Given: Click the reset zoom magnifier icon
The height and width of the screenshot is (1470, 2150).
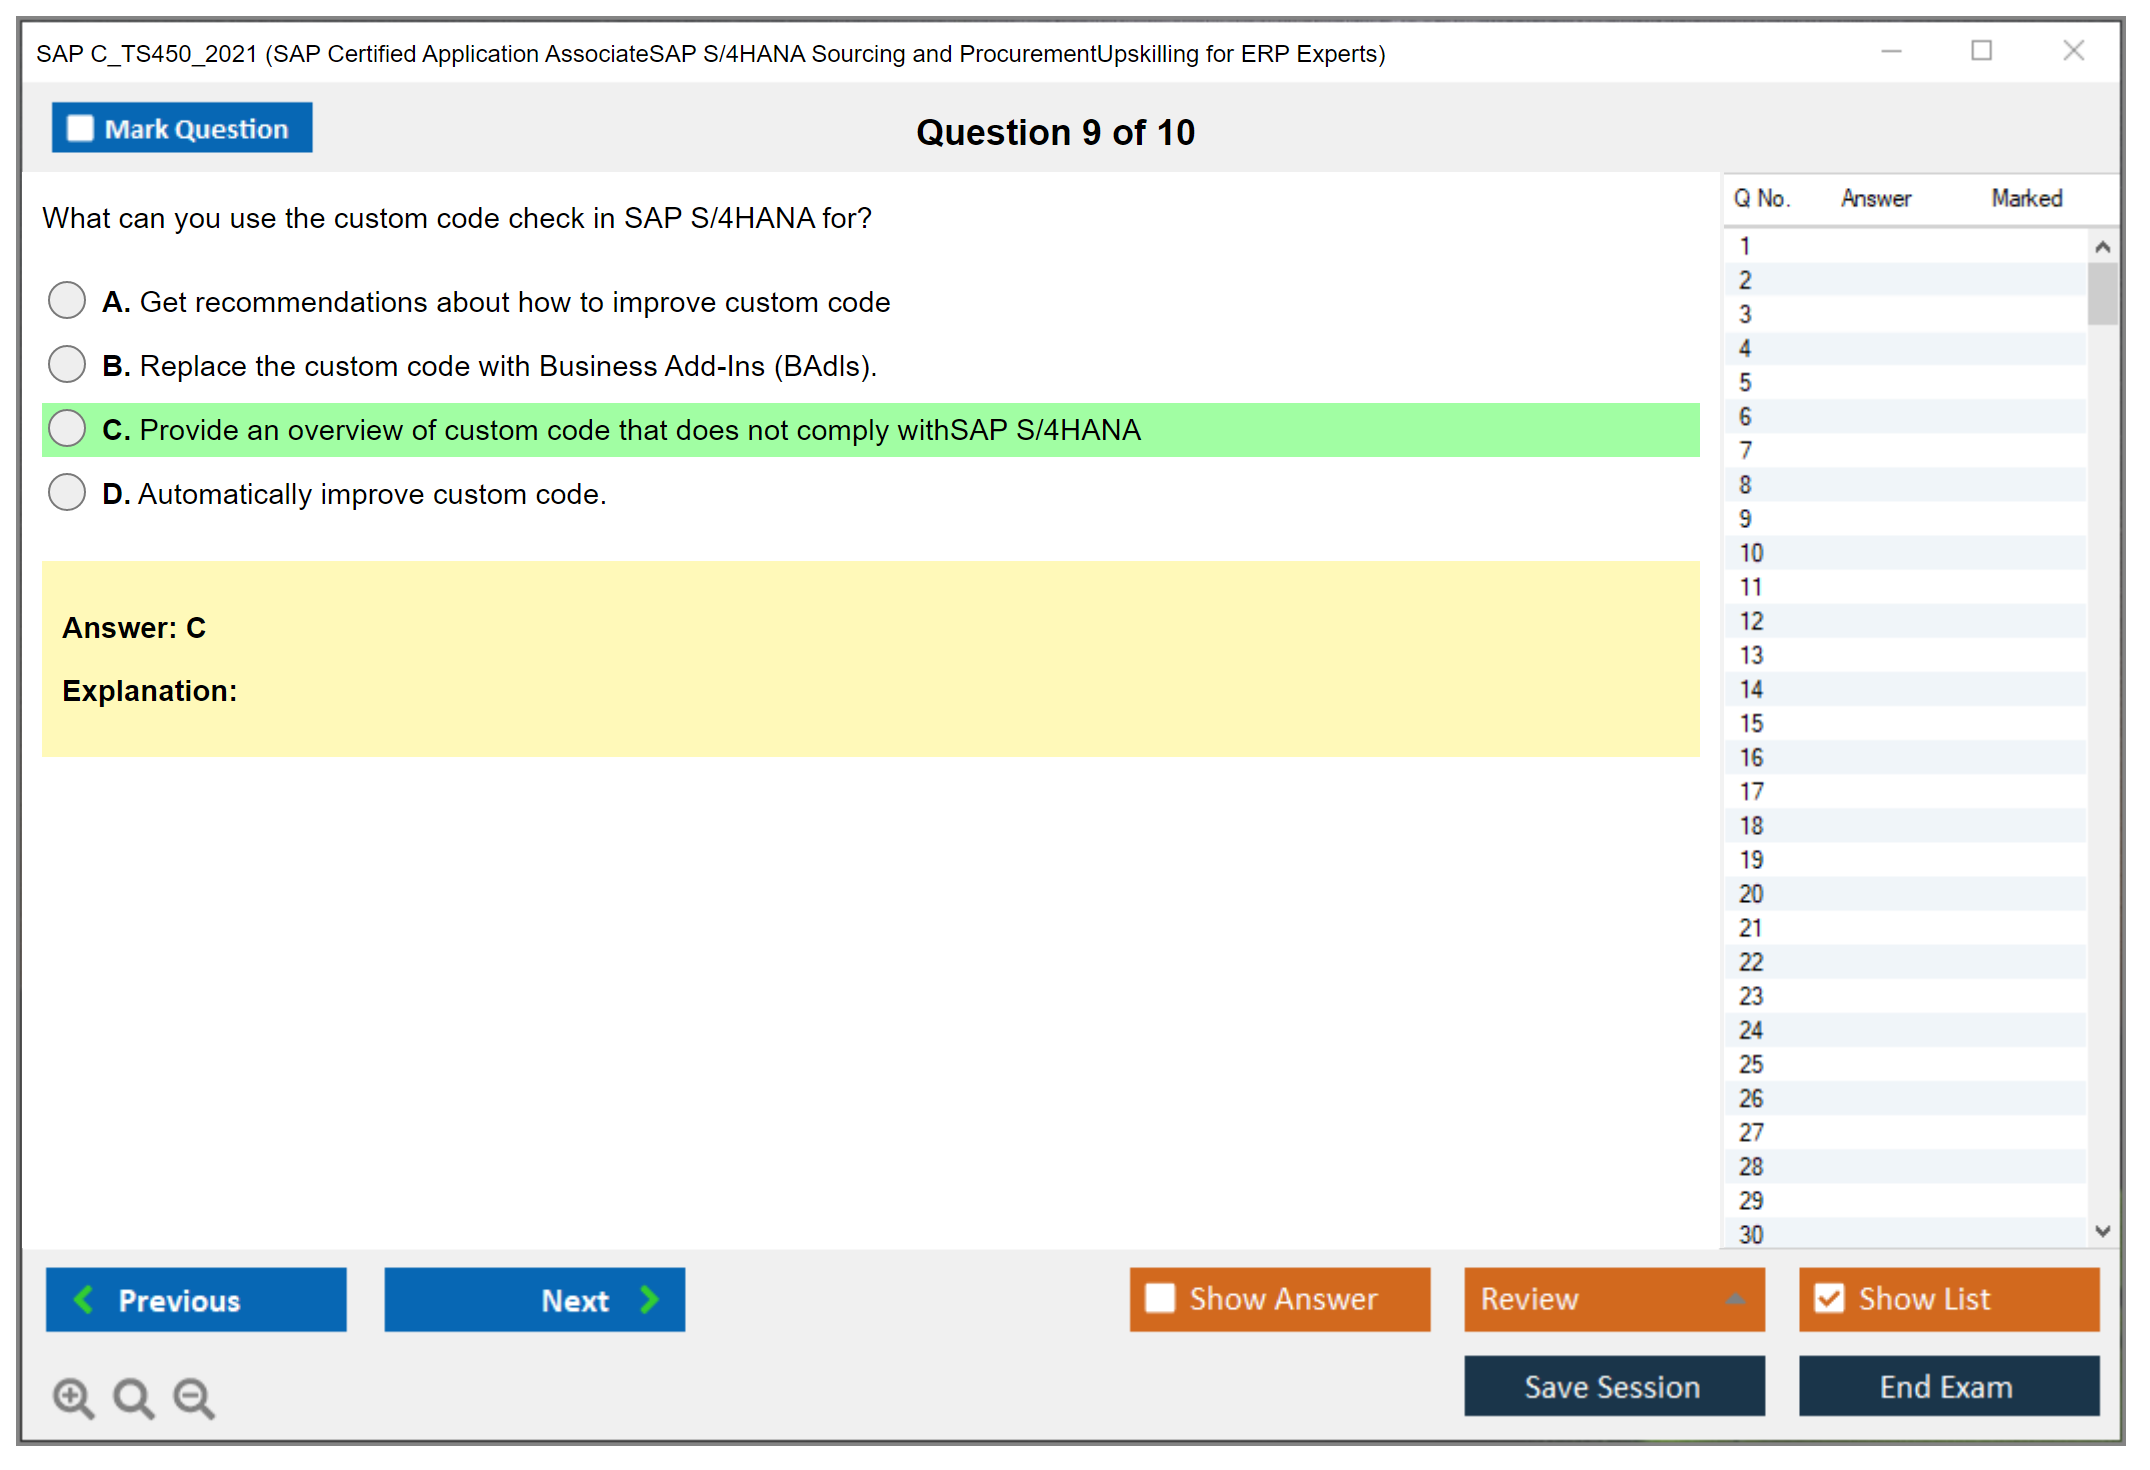Looking at the screenshot, I should pyautogui.click(x=133, y=1397).
